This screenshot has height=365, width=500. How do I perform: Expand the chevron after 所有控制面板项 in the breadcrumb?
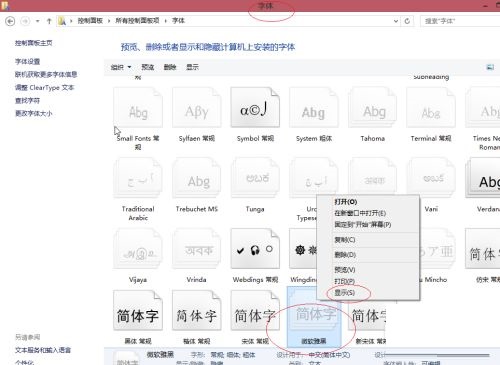[x=166, y=21]
